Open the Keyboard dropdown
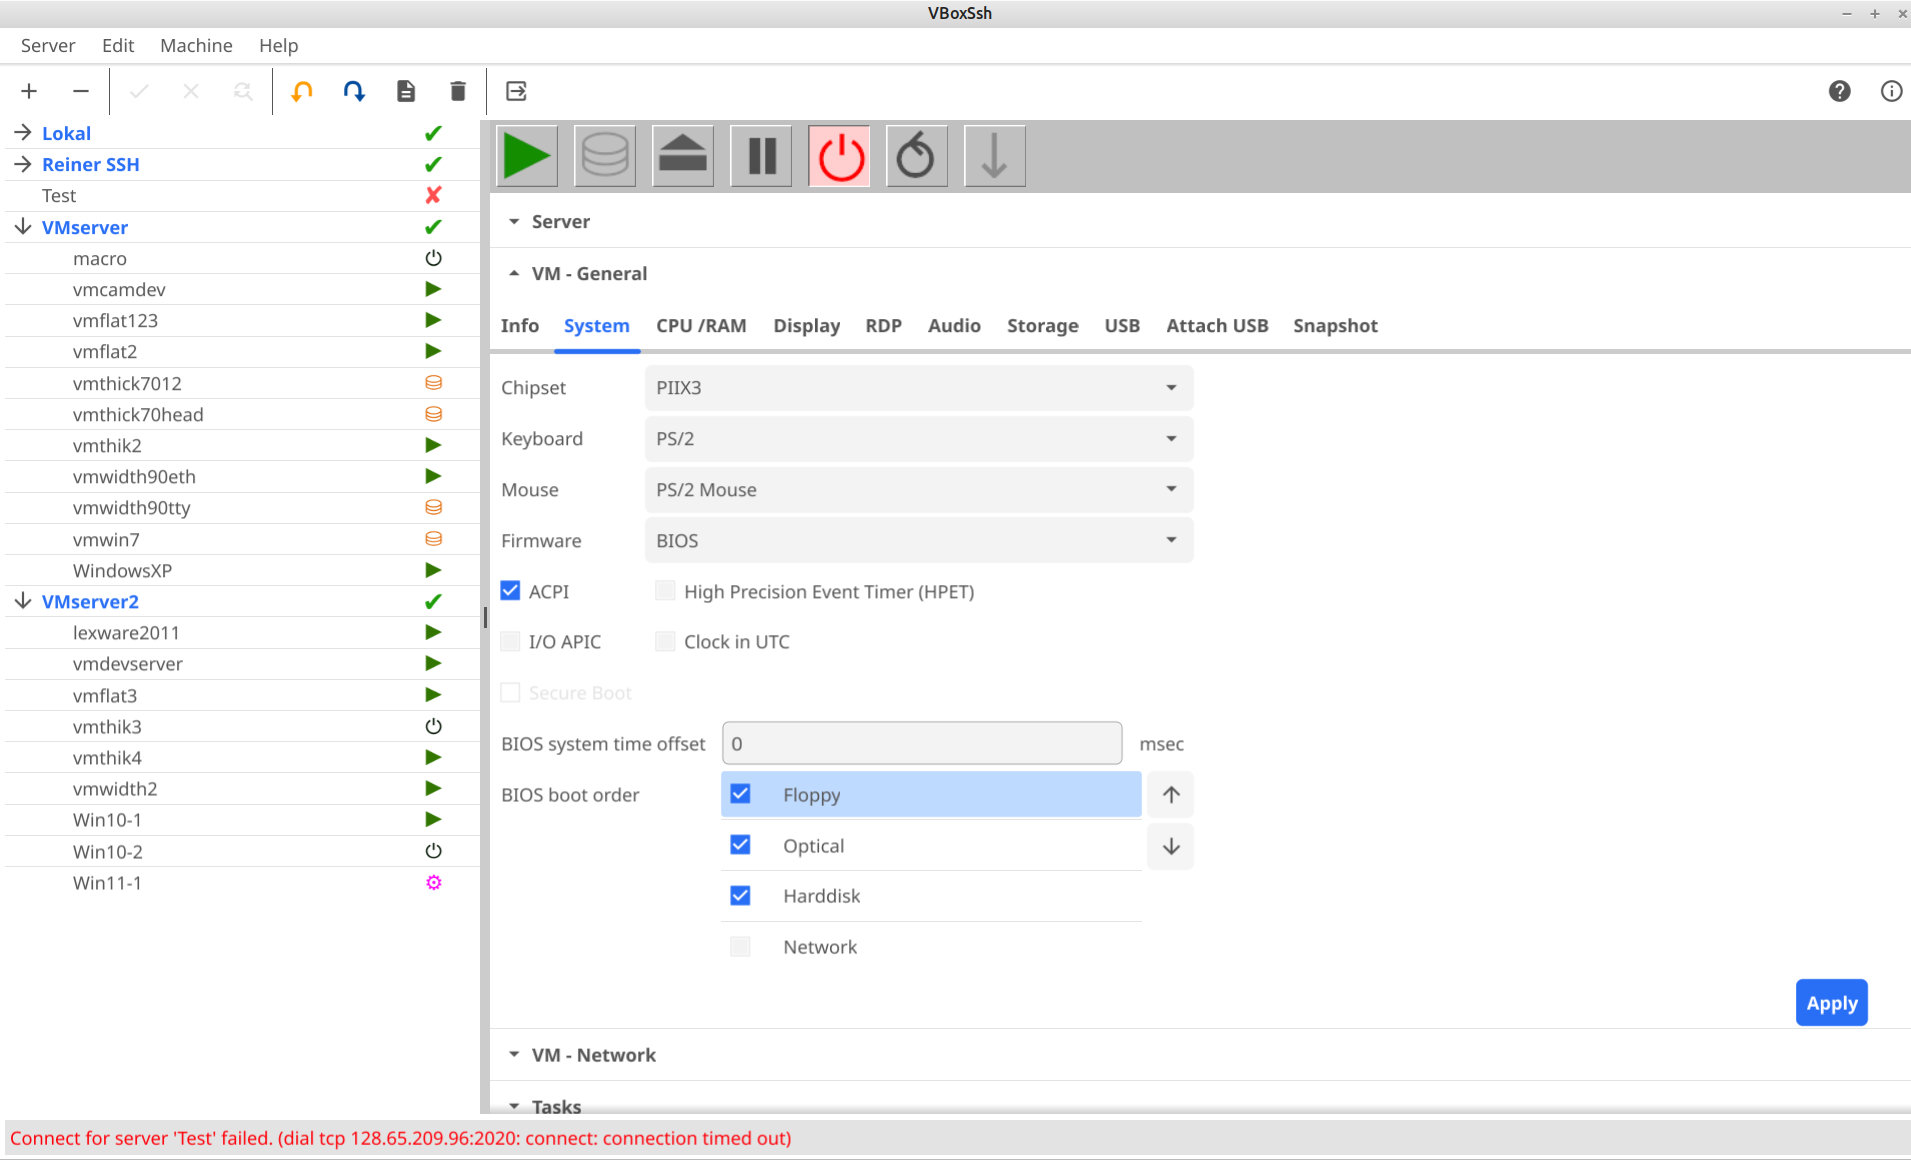This screenshot has height=1160, width=1911. point(918,439)
